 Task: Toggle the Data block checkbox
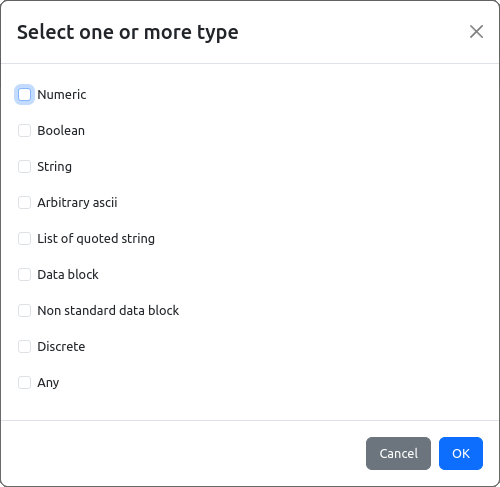tap(24, 275)
